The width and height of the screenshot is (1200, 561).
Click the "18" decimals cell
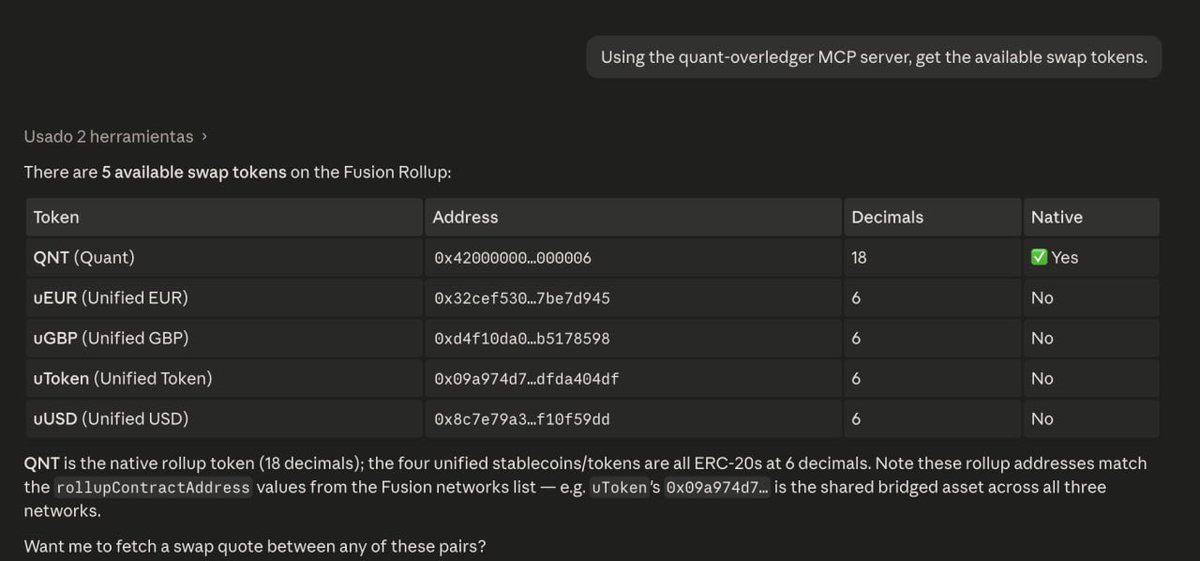coord(932,257)
